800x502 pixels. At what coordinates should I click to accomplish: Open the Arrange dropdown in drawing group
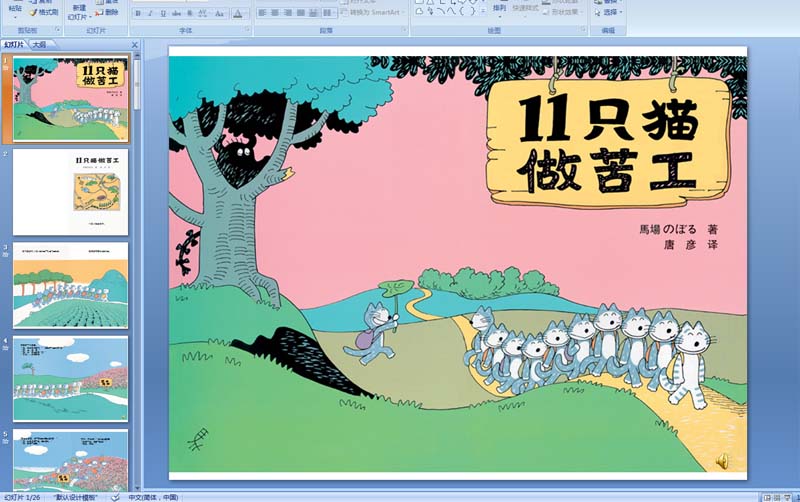(499, 11)
